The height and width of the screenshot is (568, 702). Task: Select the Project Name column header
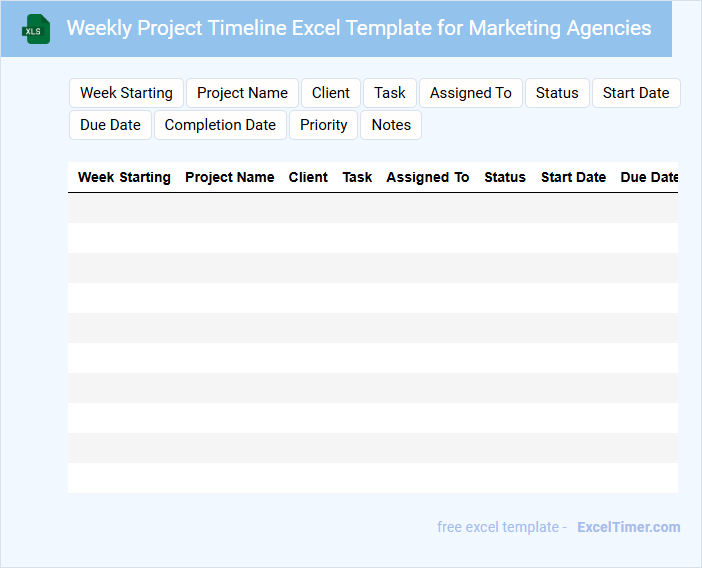point(230,177)
